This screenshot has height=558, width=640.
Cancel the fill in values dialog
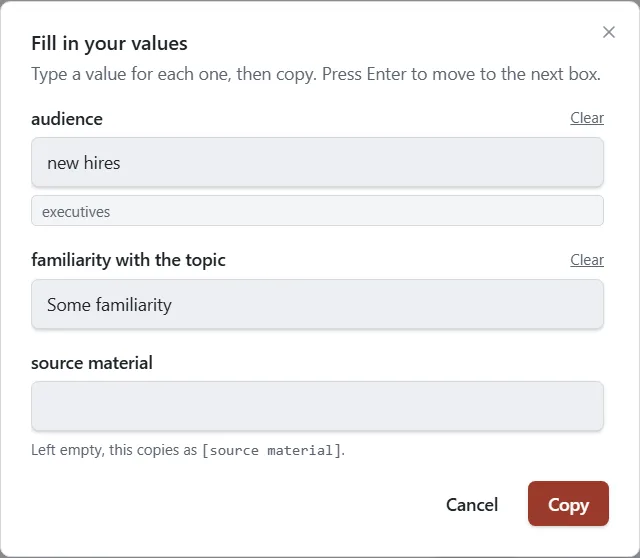[472, 504]
